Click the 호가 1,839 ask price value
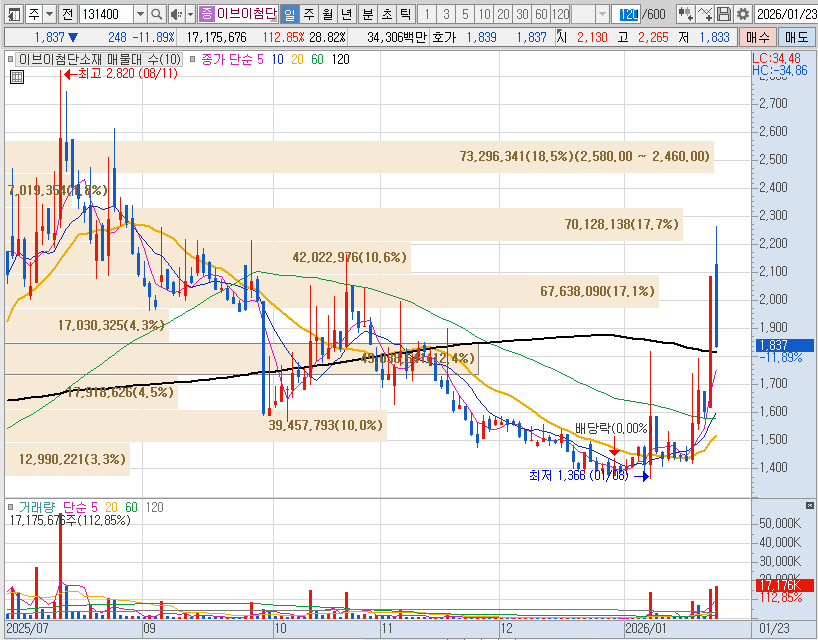 pyautogui.click(x=482, y=37)
